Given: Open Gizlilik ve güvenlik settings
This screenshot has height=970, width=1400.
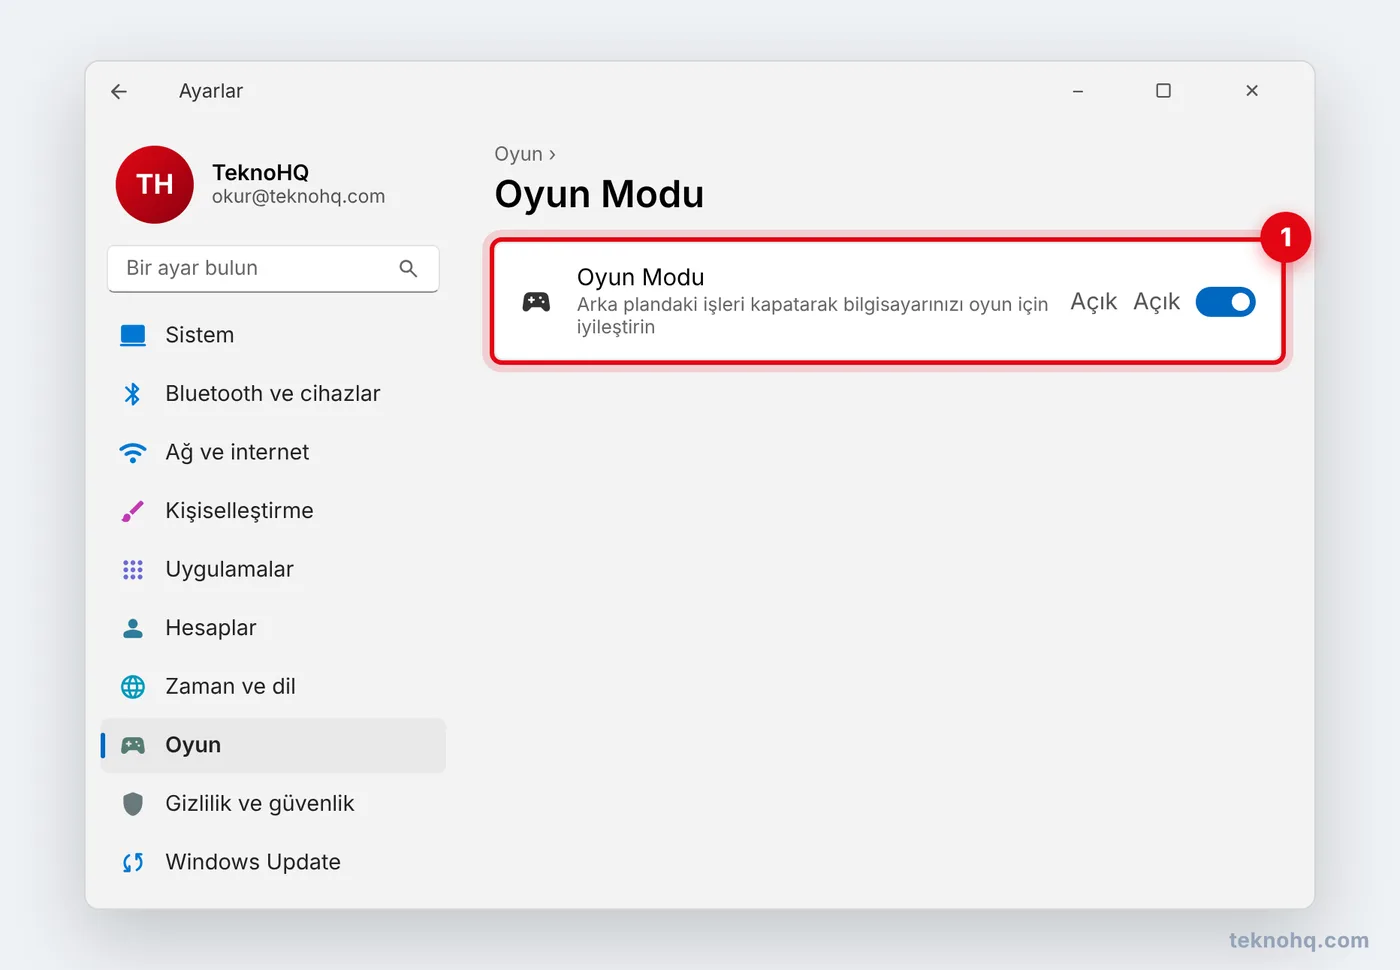Looking at the screenshot, I should (x=273, y=804).
